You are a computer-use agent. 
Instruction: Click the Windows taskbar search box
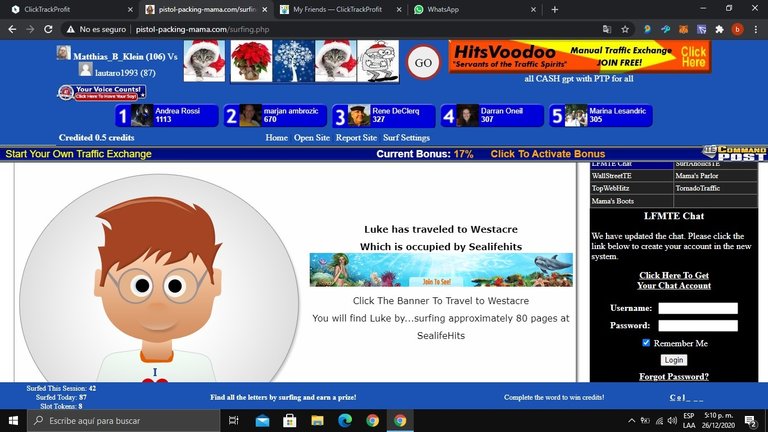coord(123,421)
